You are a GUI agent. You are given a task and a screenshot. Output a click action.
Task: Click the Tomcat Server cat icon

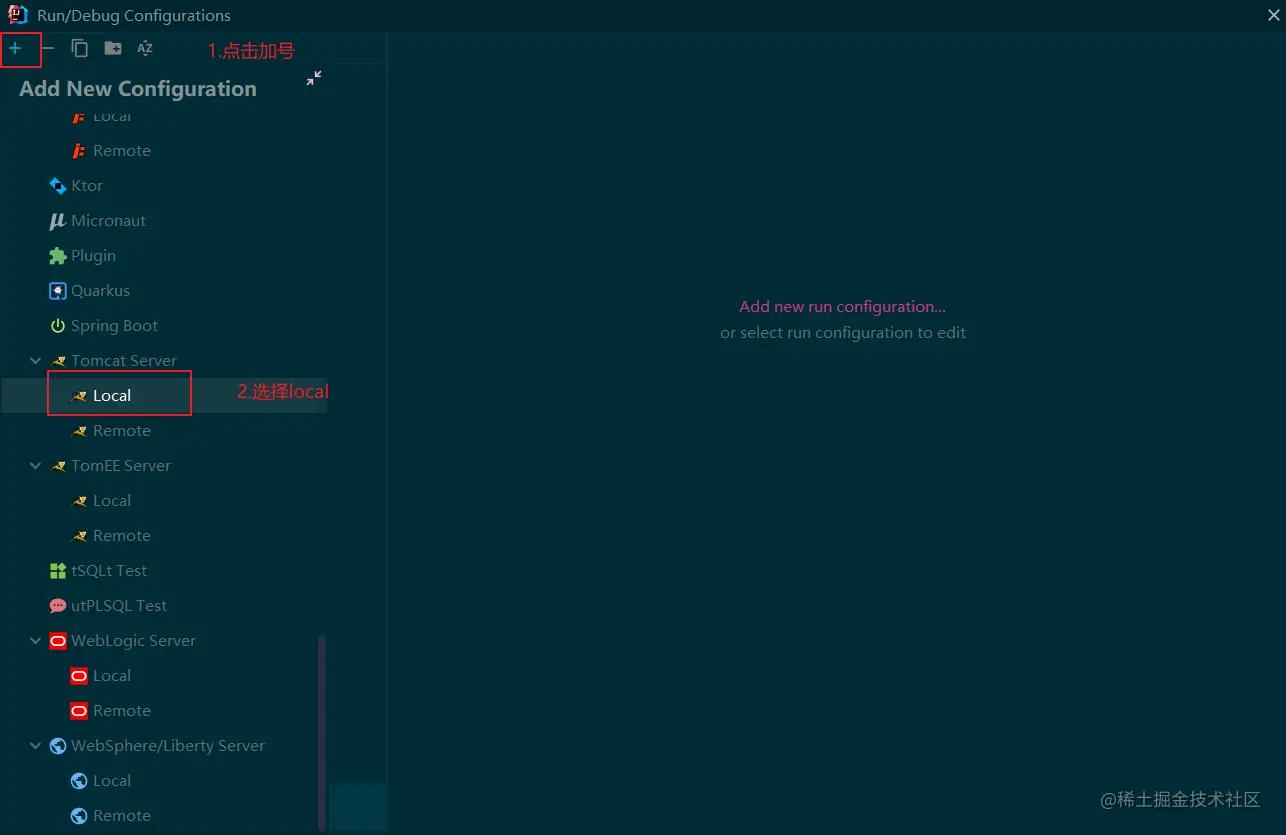point(58,361)
